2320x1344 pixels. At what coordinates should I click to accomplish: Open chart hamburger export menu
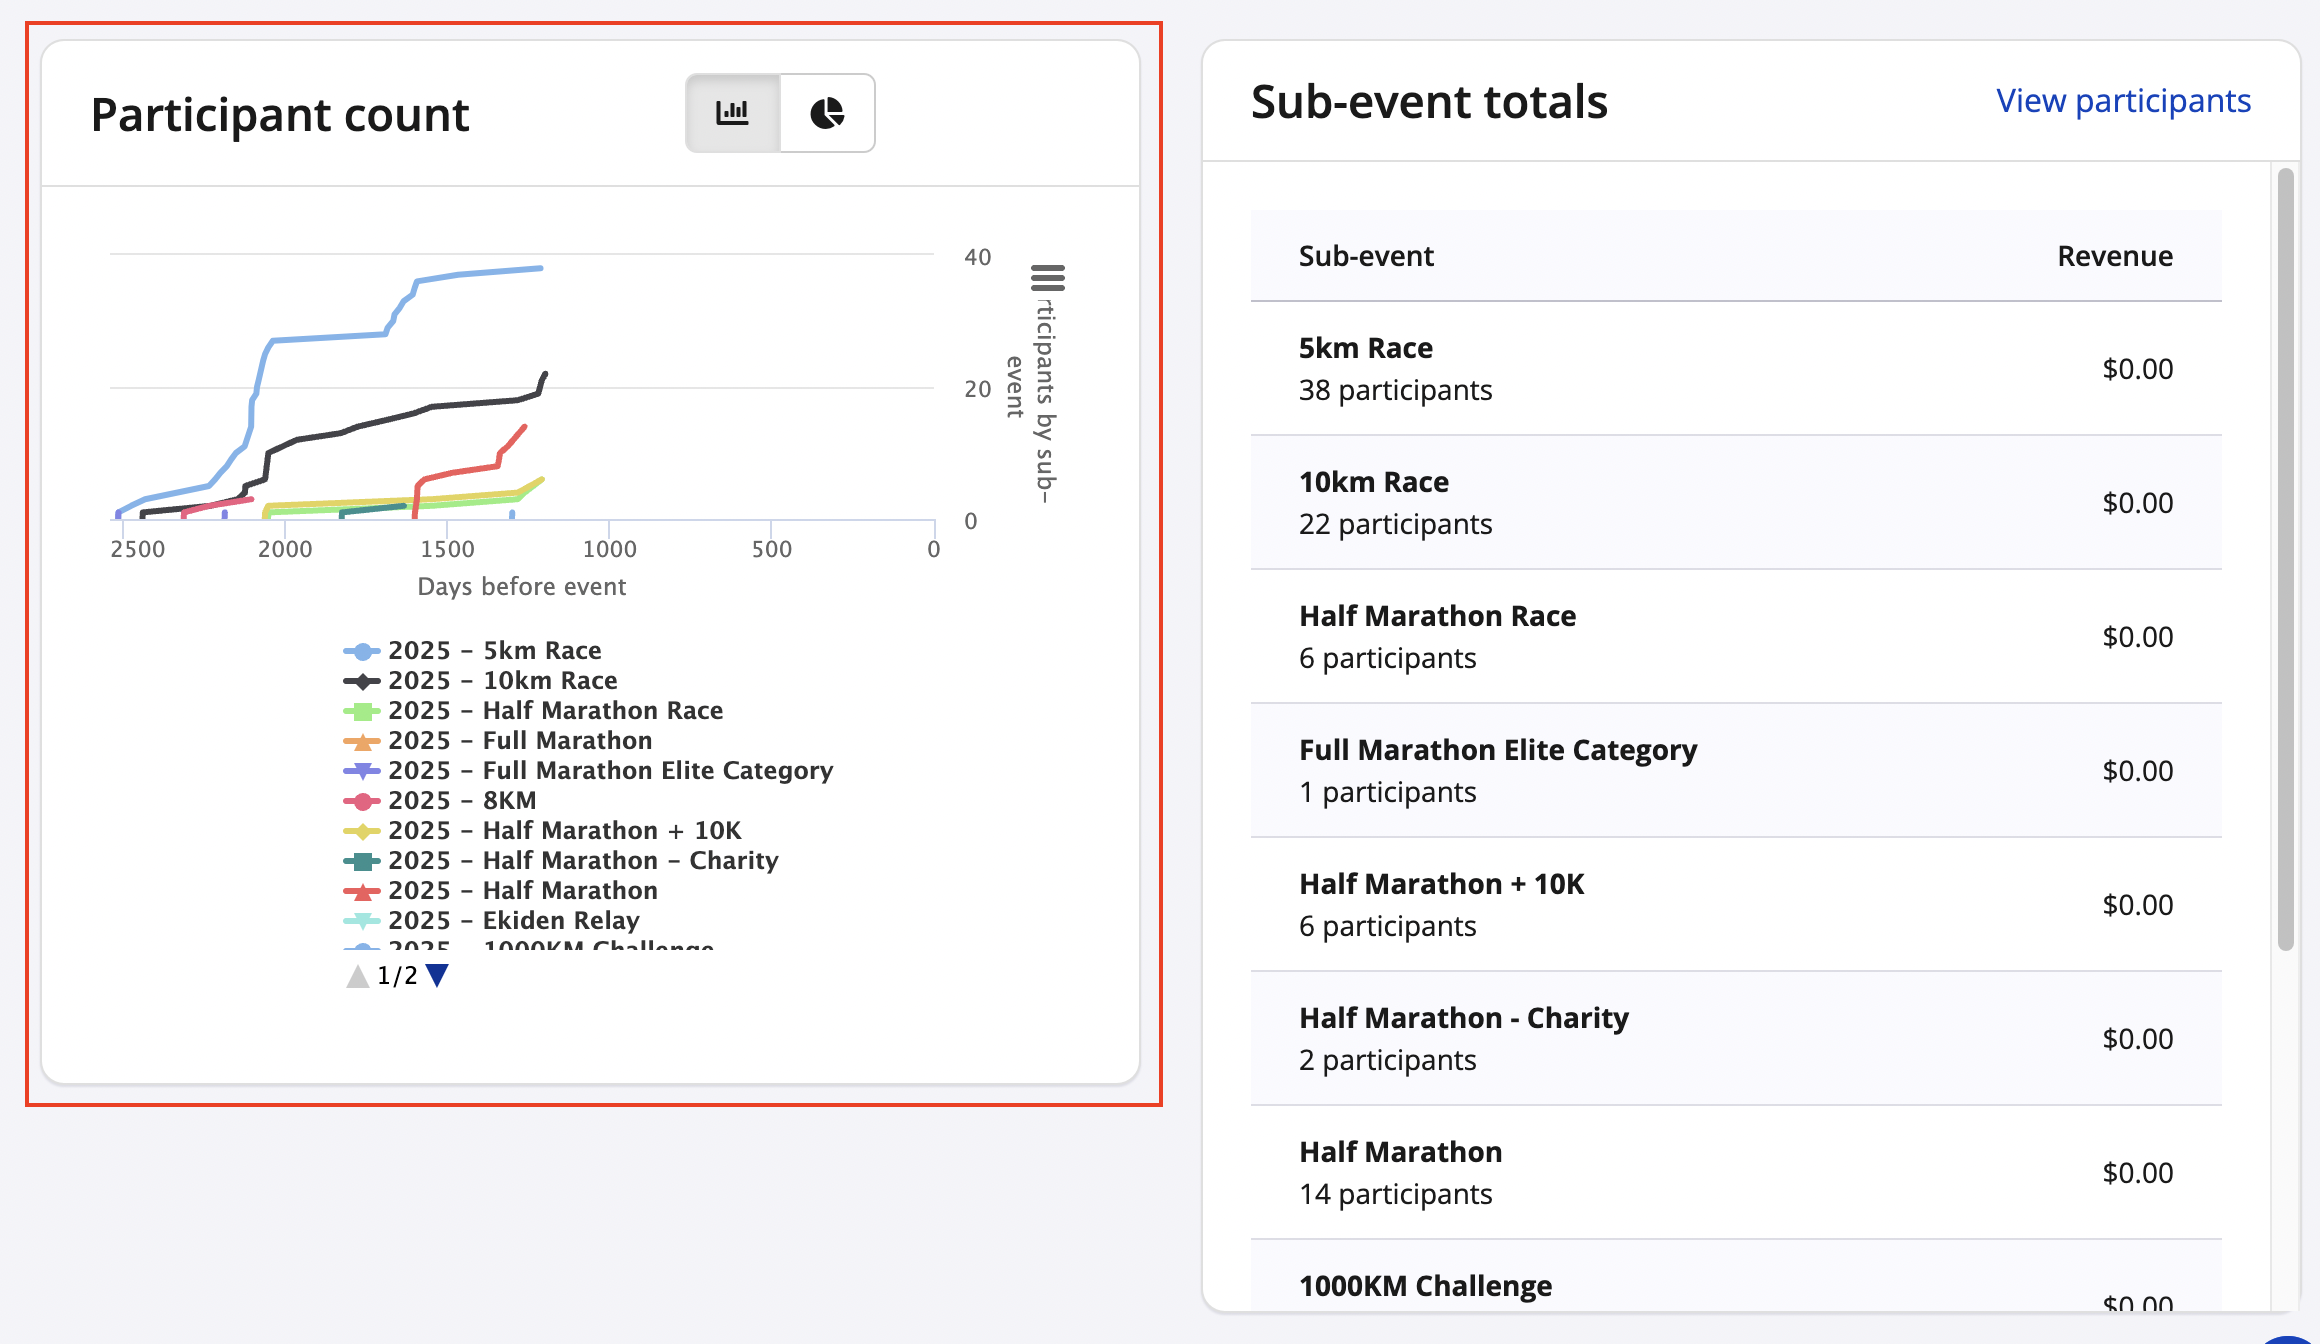pyautogui.click(x=1047, y=277)
